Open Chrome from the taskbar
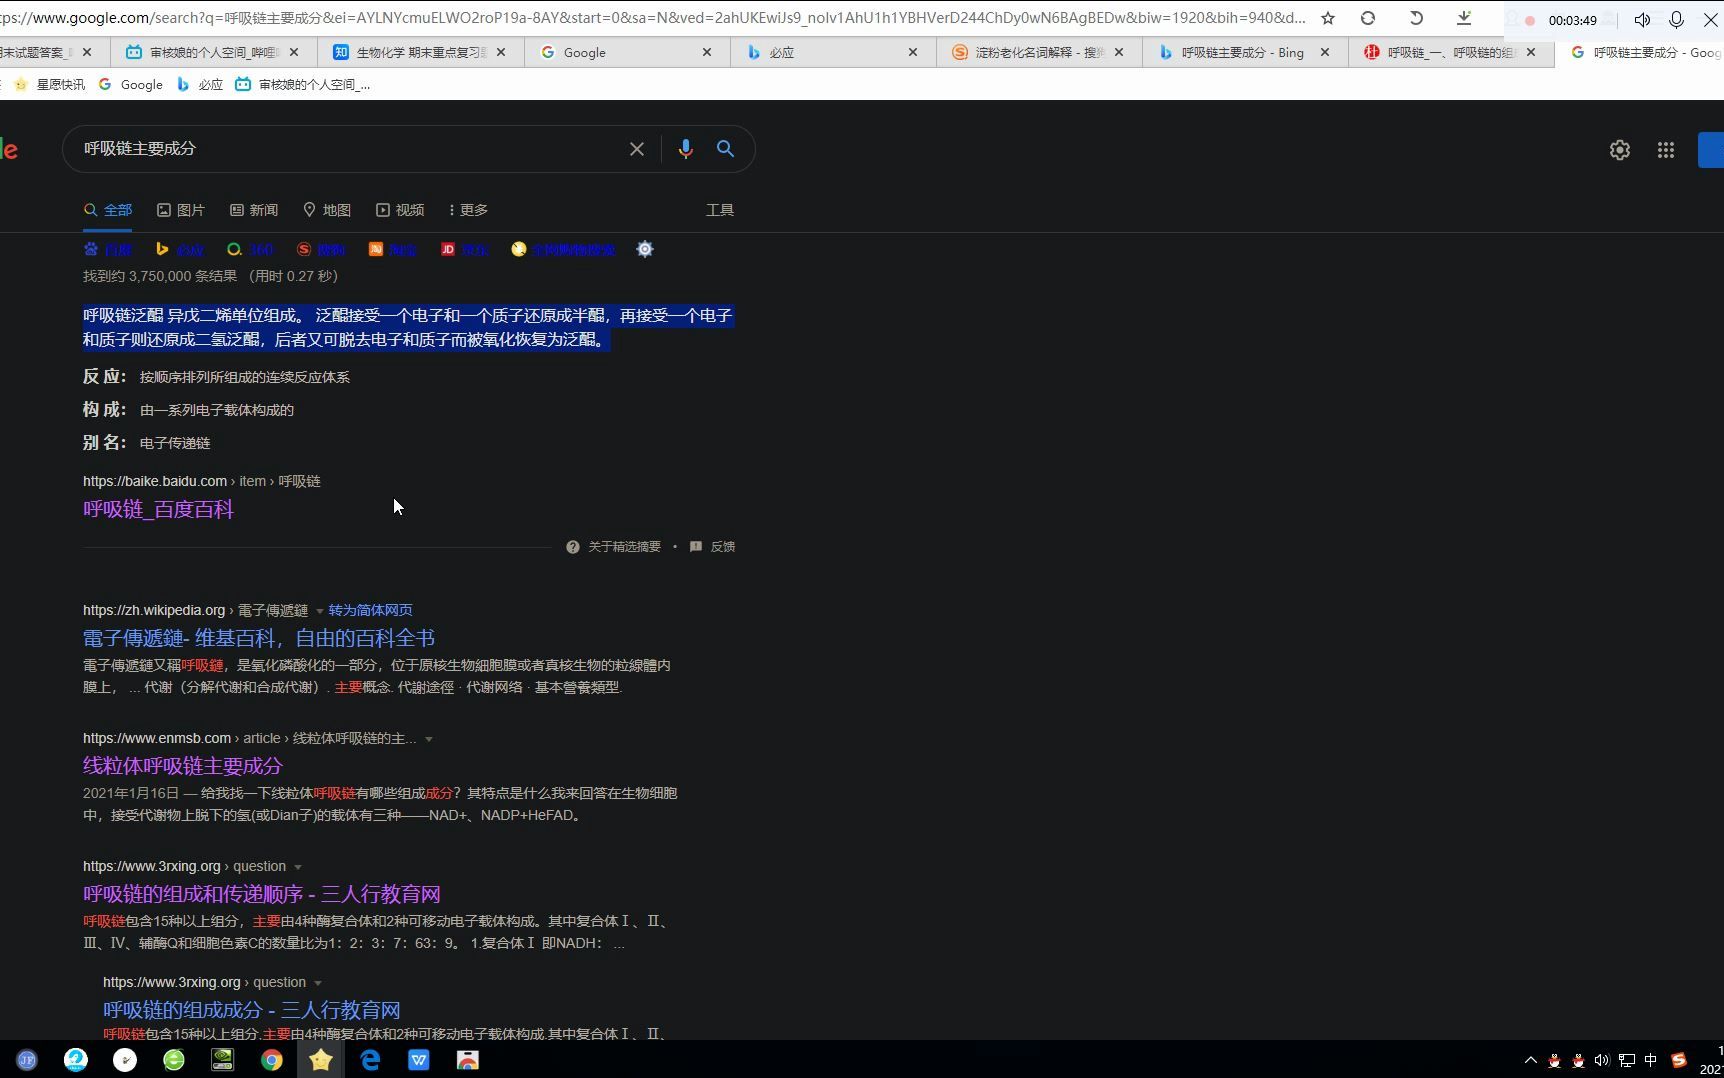 click(x=272, y=1060)
